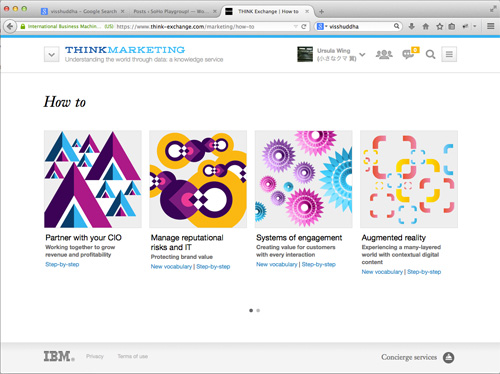Image resolution: width=500 pixels, height=374 pixels.
Task: Click the Partner with your CIO heading
Action: [x=83, y=238]
